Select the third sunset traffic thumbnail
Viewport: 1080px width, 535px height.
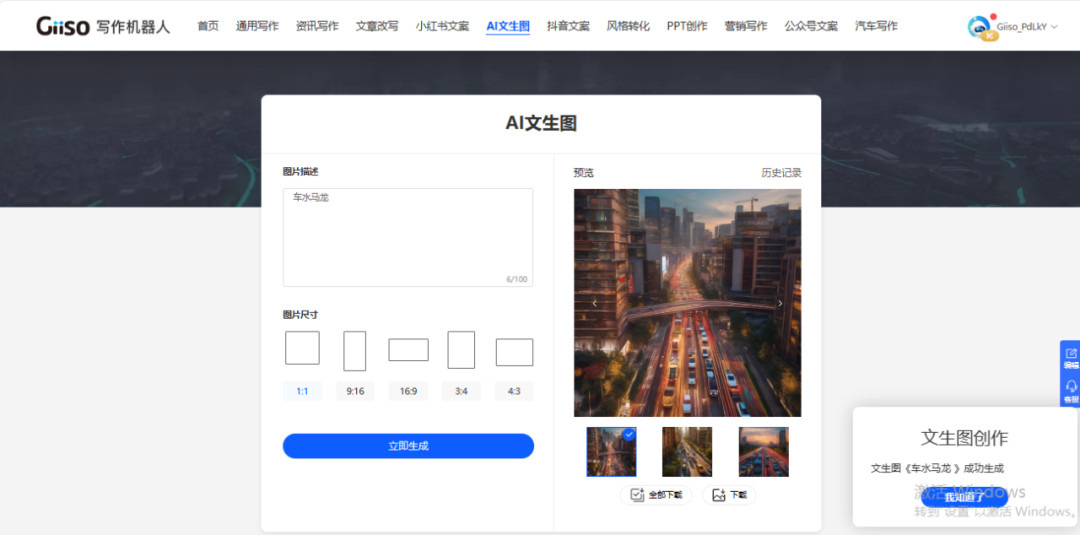click(x=763, y=452)
